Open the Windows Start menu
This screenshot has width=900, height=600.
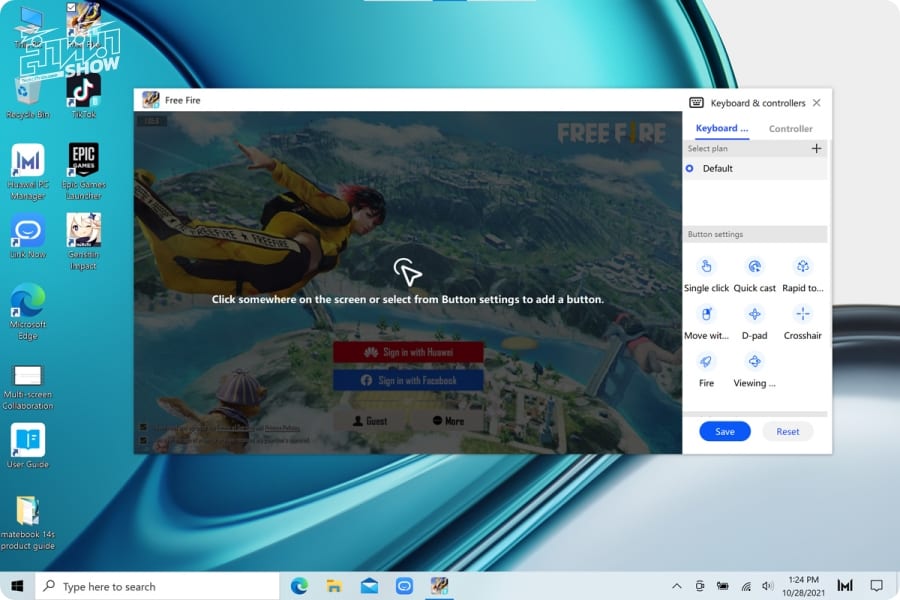pyautogui.click(x=17, y=586)
